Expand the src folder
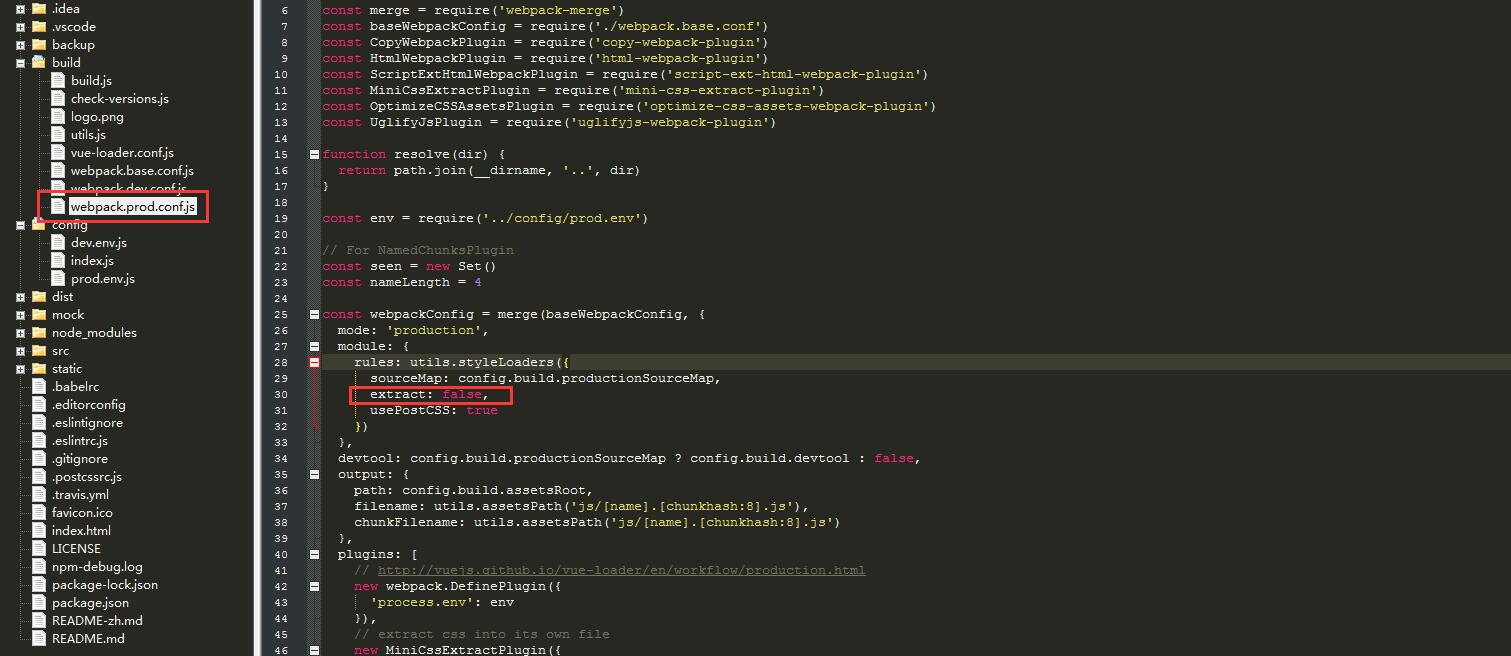 point(20,351)
